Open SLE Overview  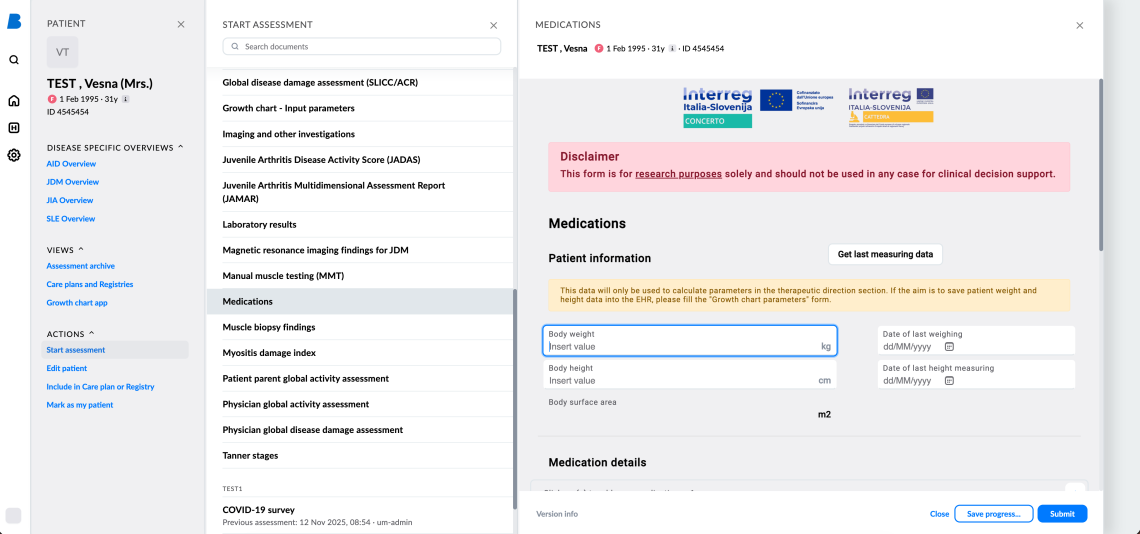pyautogui.click(x=71, y=218)
